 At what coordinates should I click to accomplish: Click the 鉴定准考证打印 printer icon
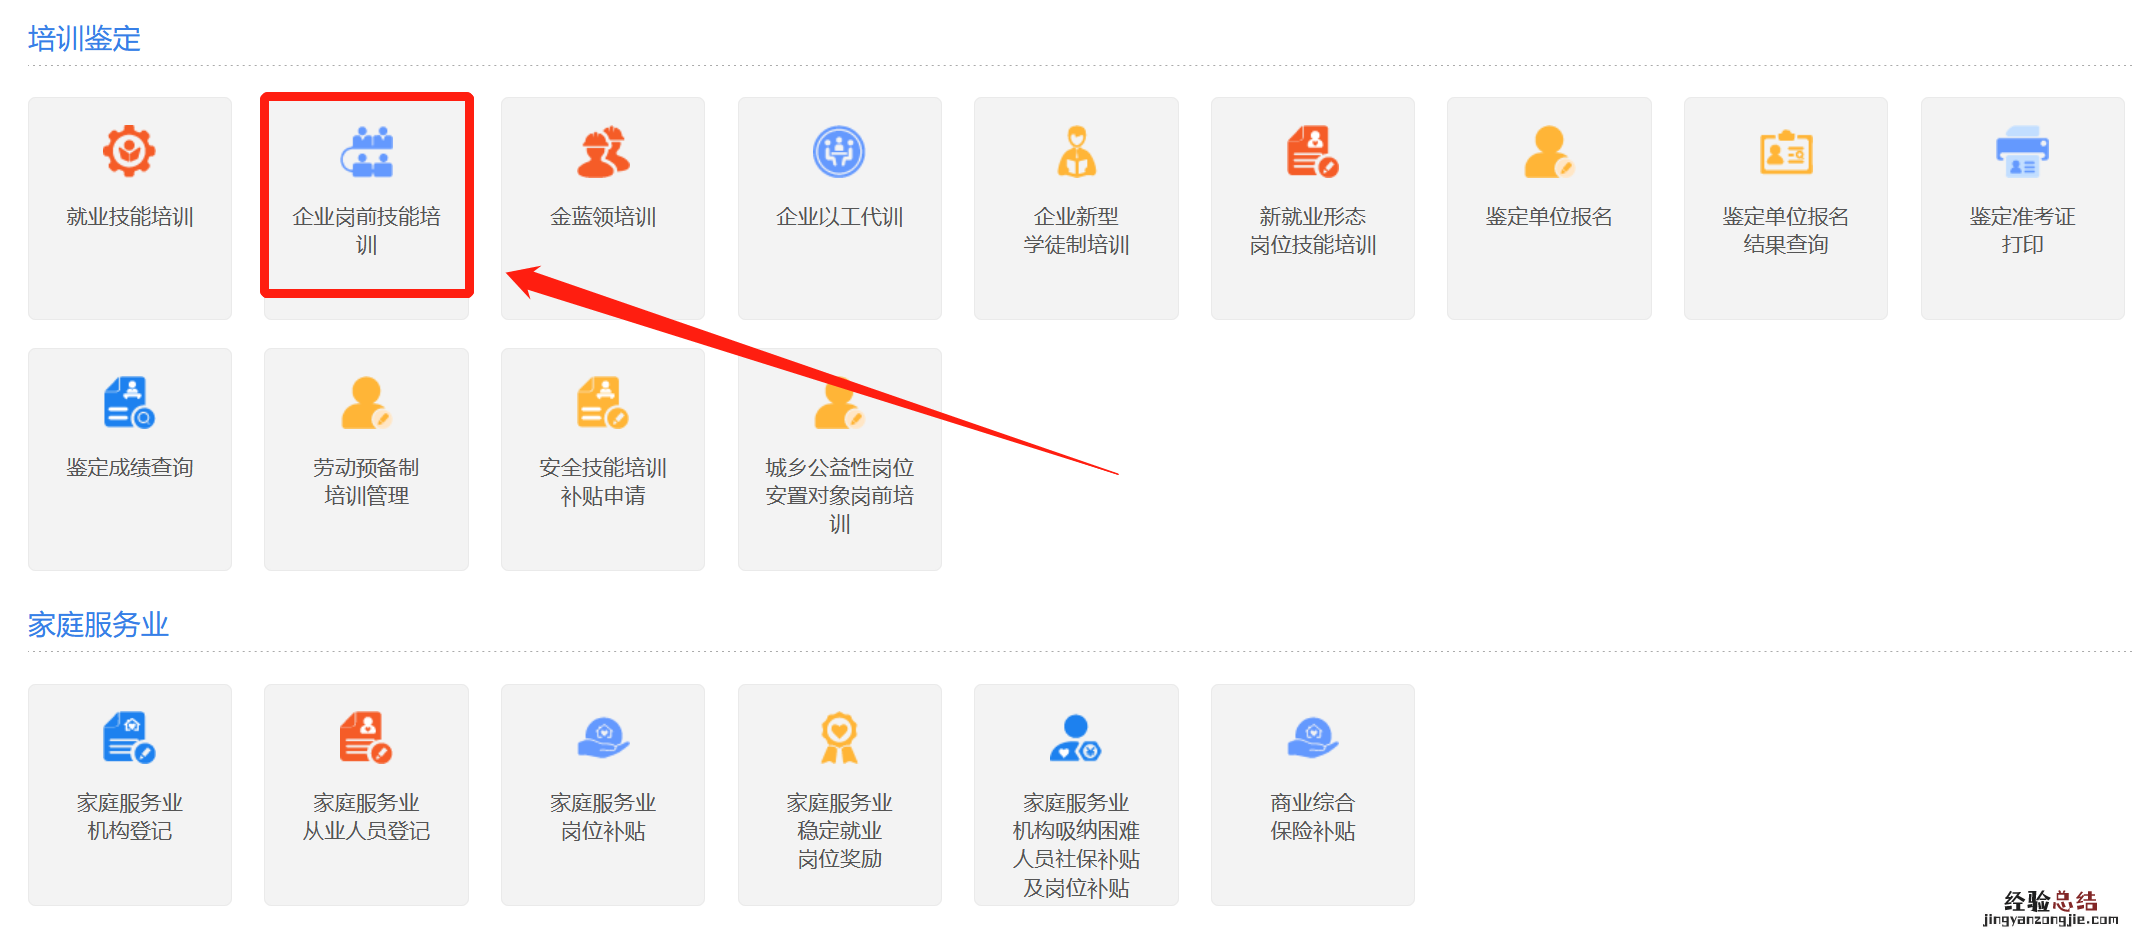(x=2022, y=152)
